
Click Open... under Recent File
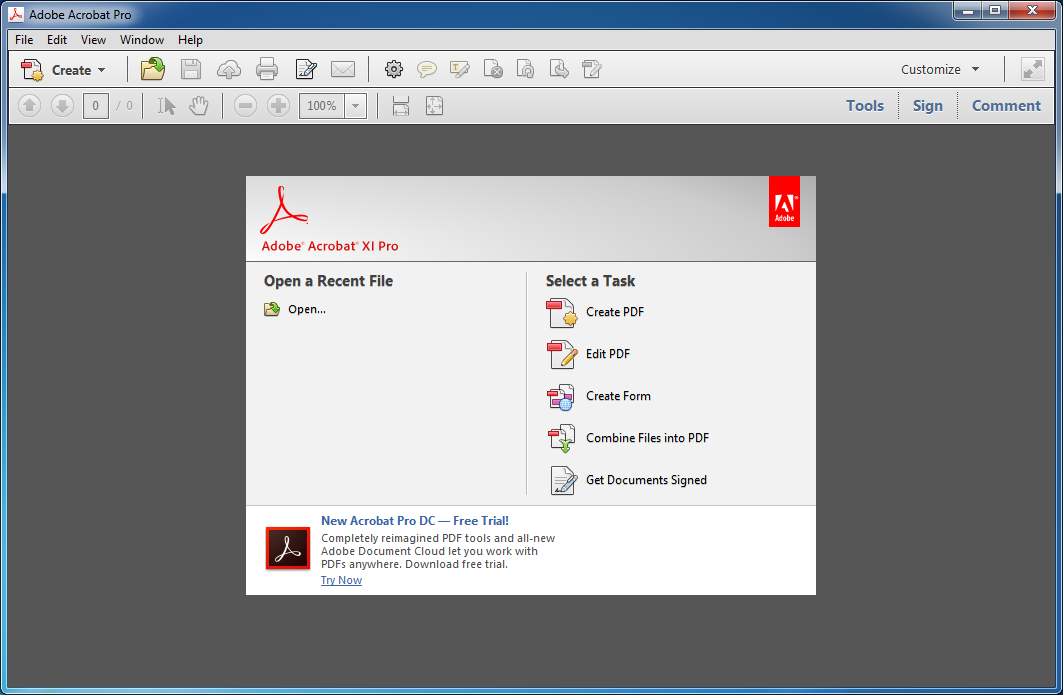[x=306, y=309]
